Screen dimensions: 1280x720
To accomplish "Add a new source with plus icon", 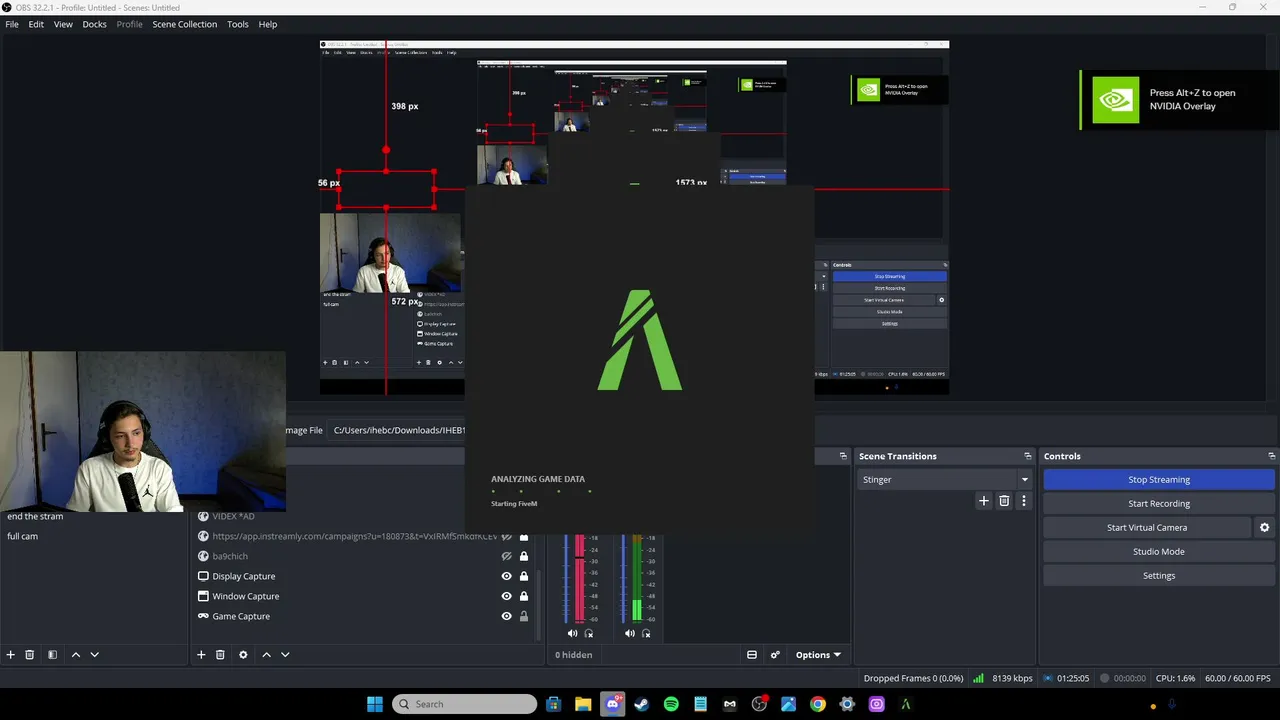I will pos(201,655).
